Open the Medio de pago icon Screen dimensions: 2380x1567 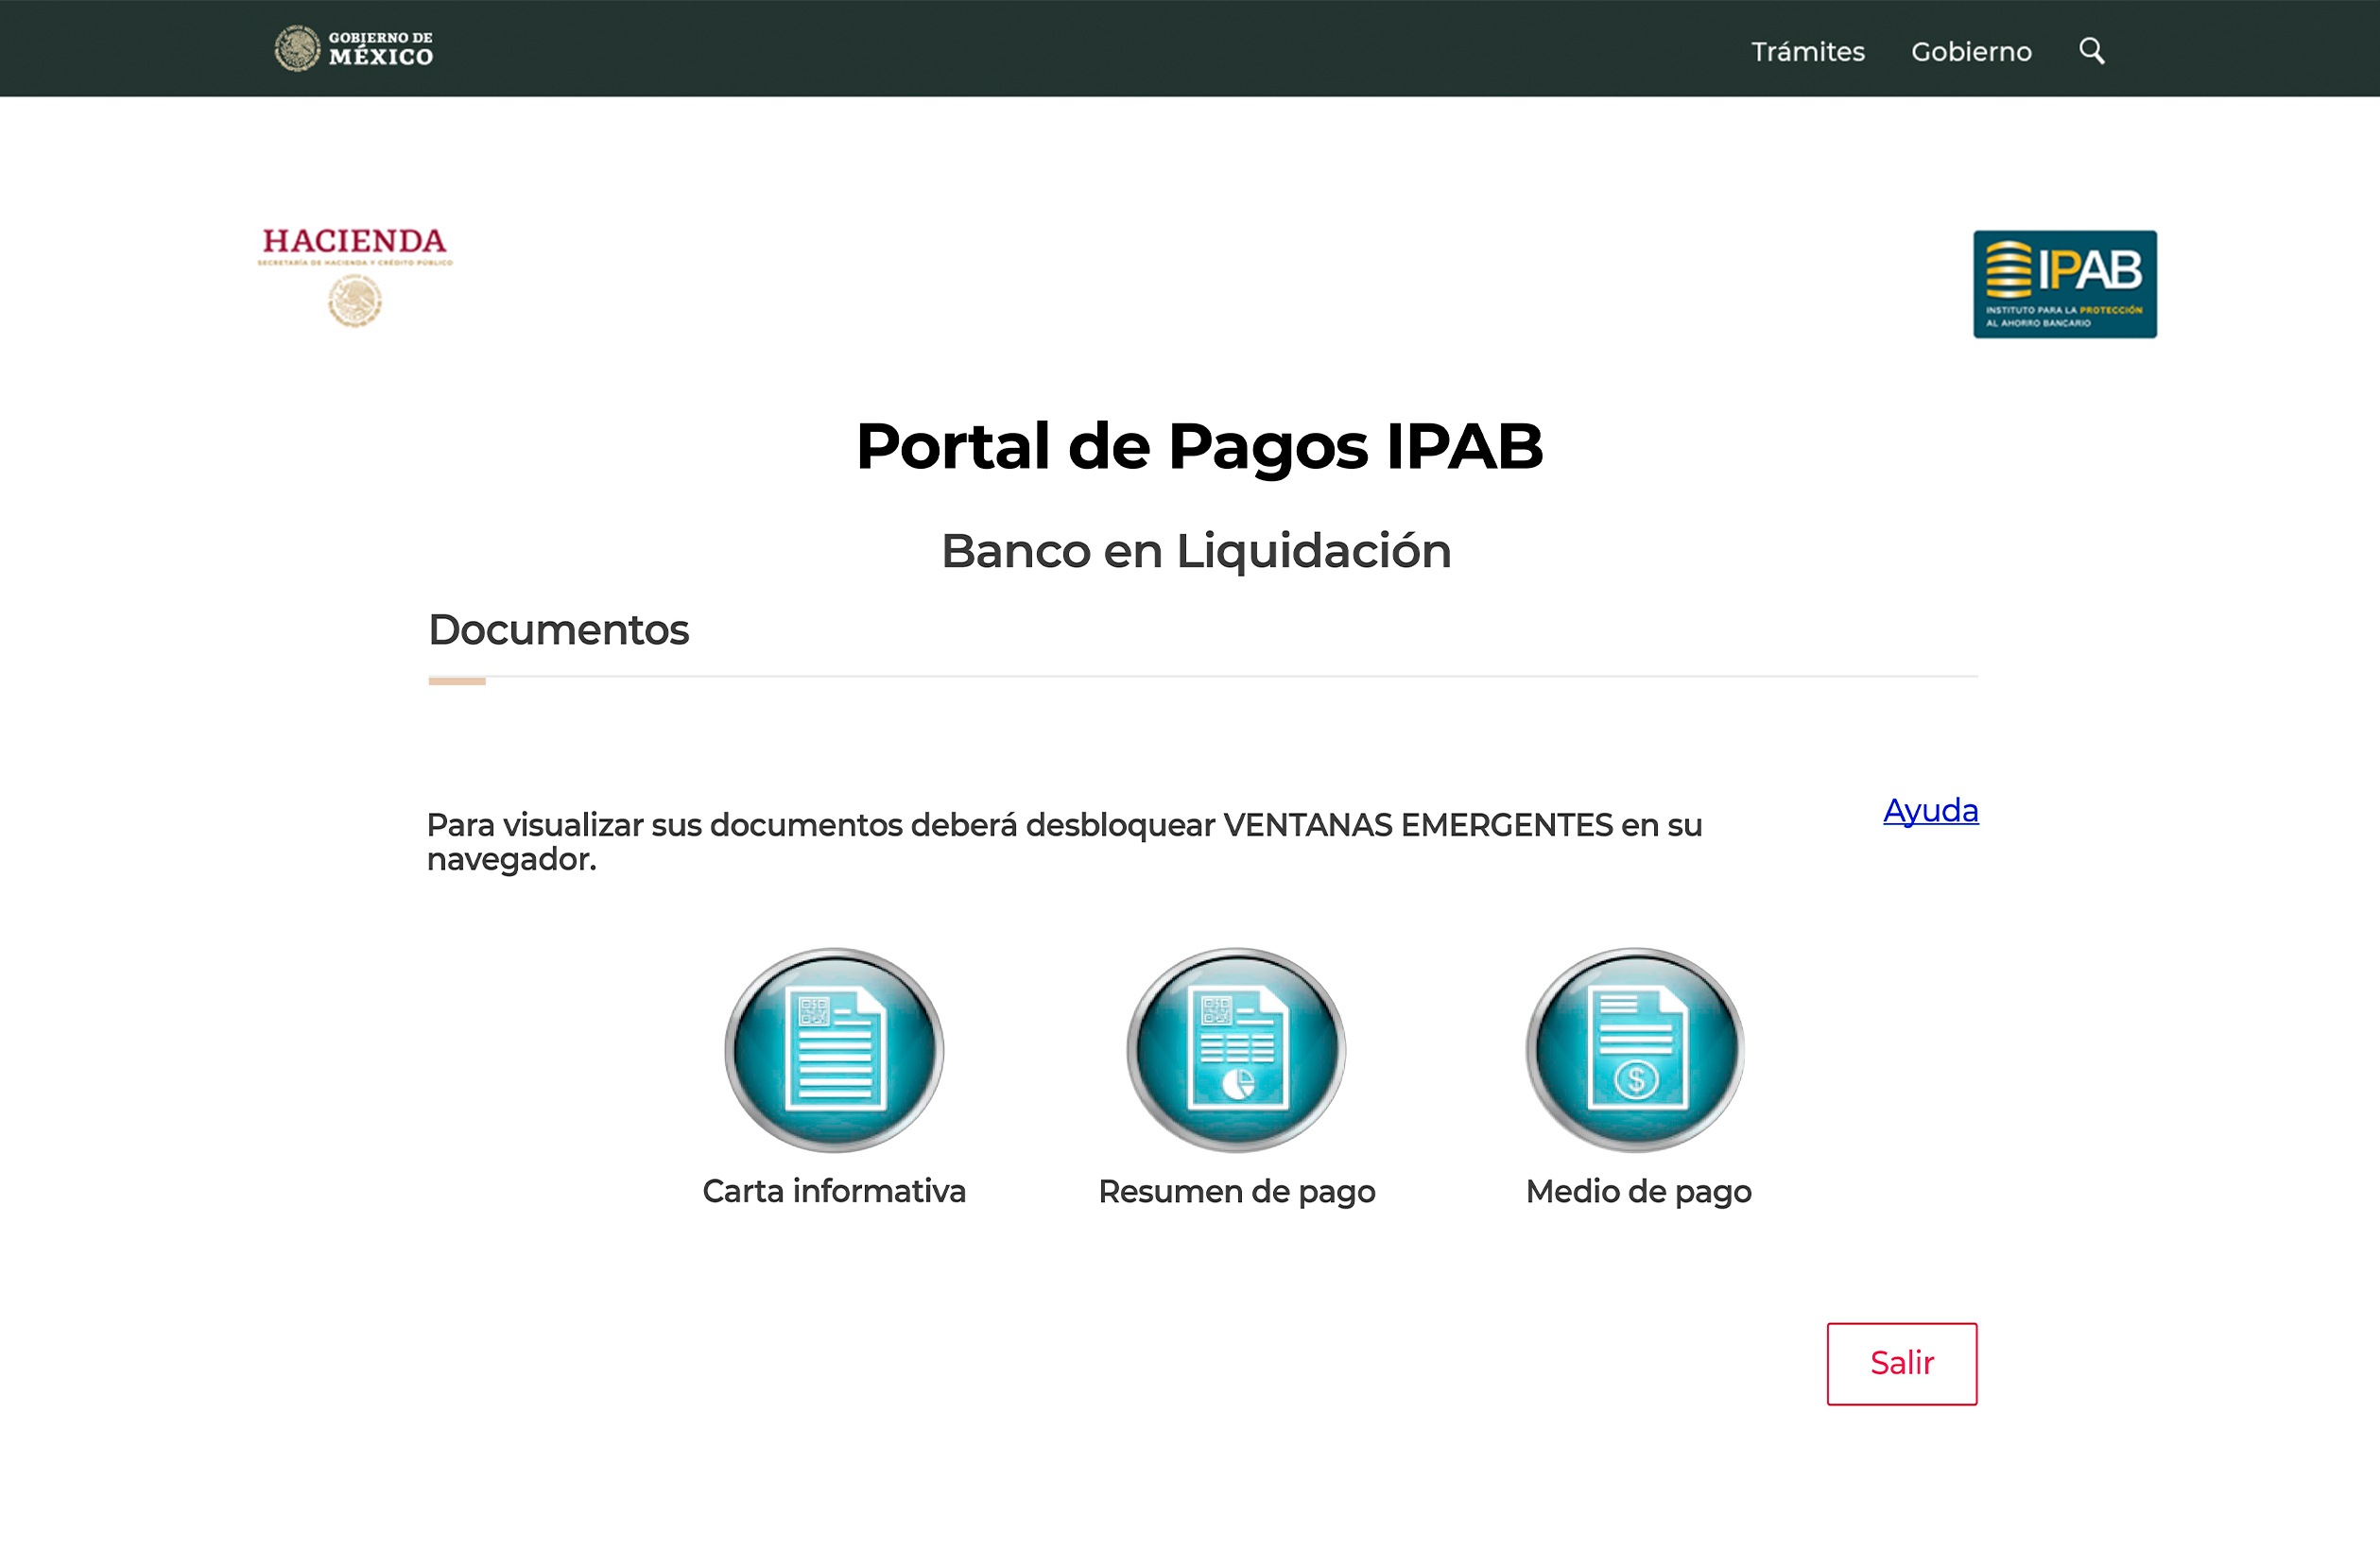(x=1635, y=1049)
